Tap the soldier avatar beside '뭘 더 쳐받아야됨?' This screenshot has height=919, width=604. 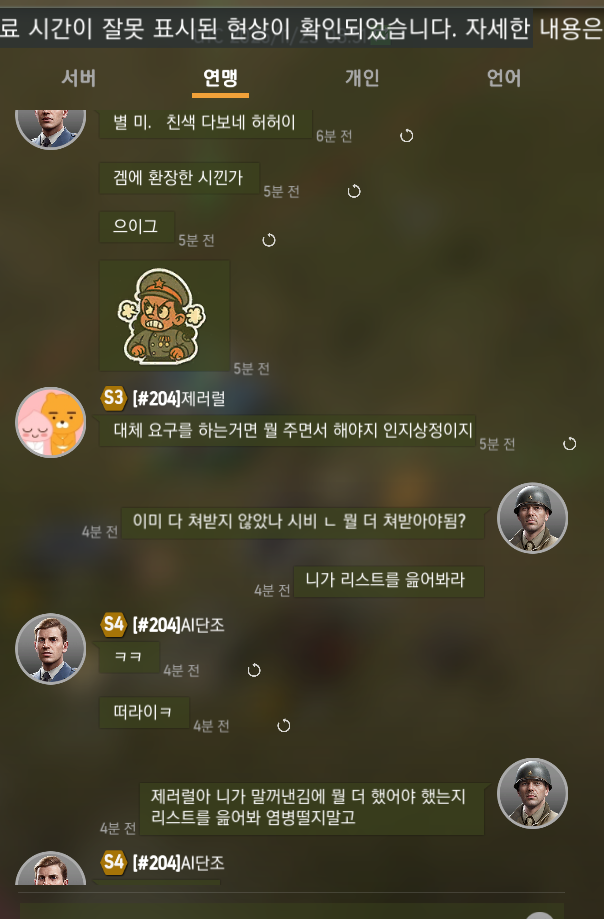click(x=533, y=519)
